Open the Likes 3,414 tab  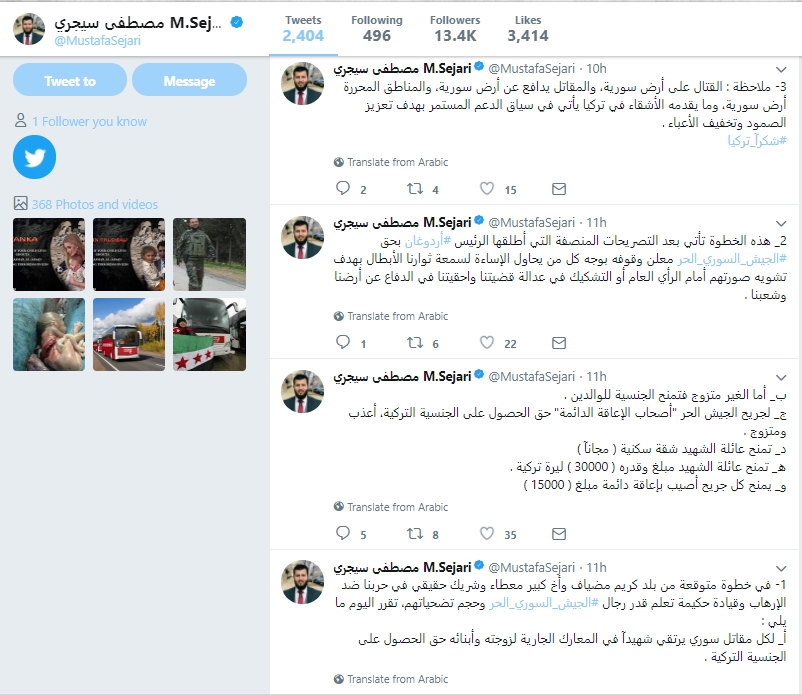[x=527, y=29]
